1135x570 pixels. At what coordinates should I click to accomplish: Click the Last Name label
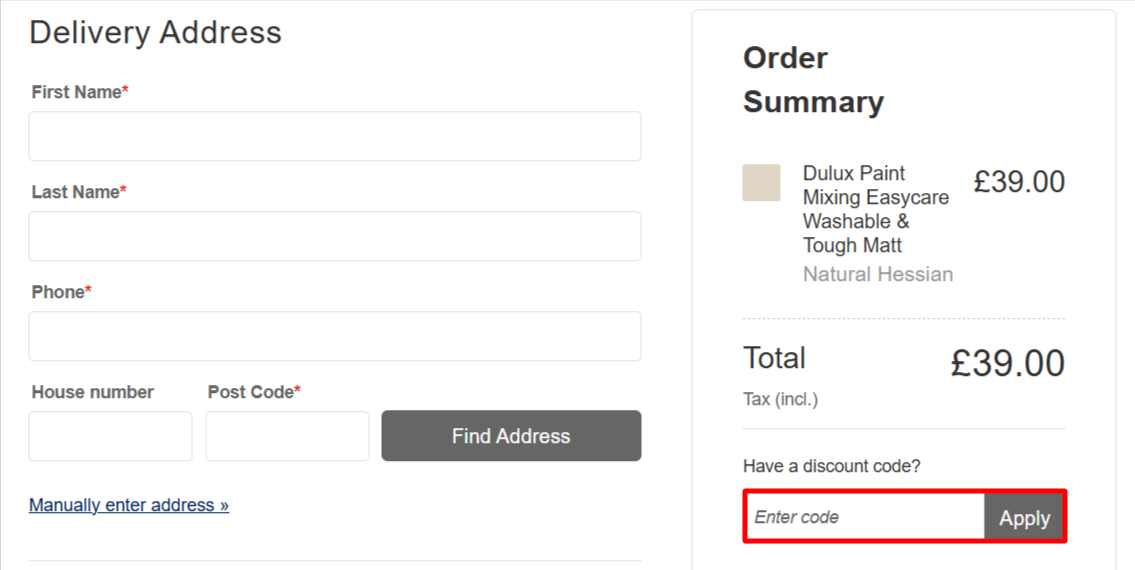point(78,192)
